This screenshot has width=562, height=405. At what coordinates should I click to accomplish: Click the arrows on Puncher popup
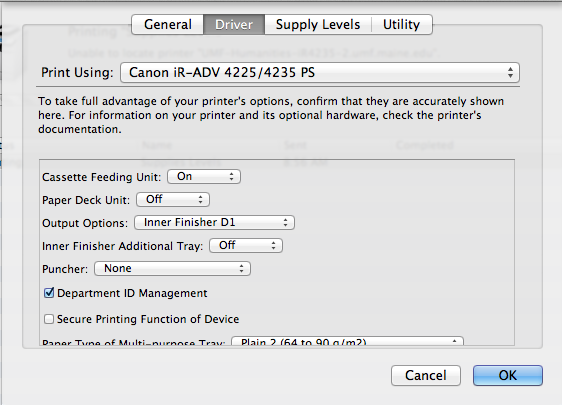pos(242,268)
